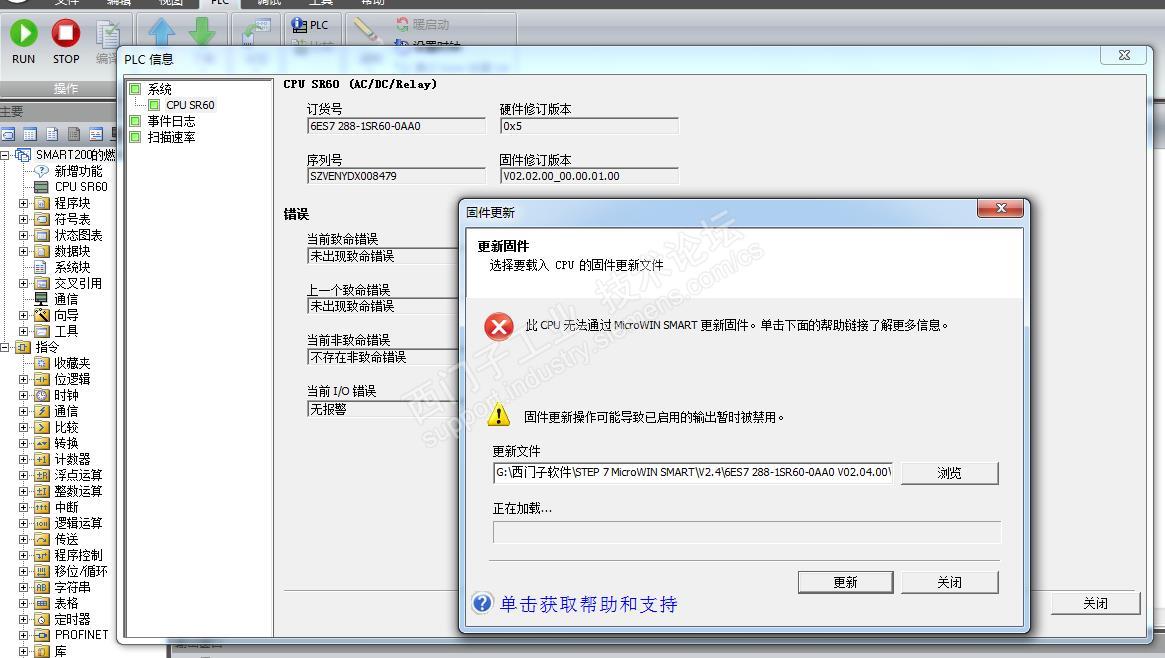This screenshot has height=658, width=1165.
Task: Click the blue help question mark icon
Action: coord(482,602)
